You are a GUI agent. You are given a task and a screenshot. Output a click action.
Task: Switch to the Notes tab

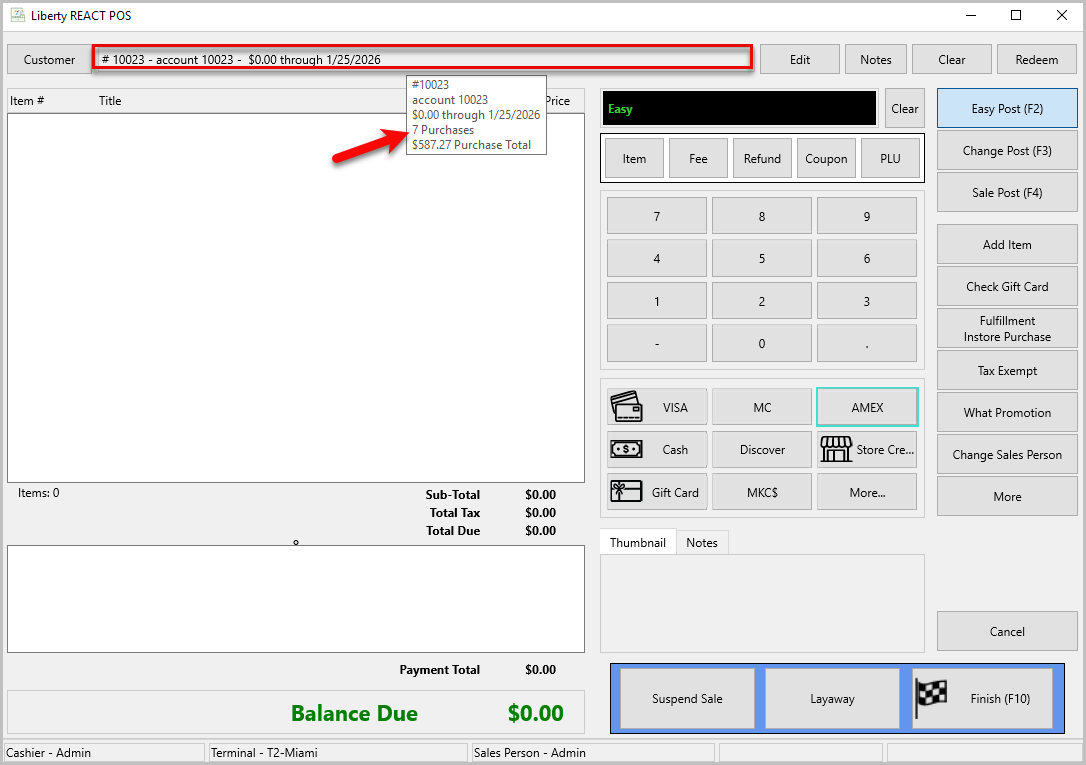coord(702,543)
